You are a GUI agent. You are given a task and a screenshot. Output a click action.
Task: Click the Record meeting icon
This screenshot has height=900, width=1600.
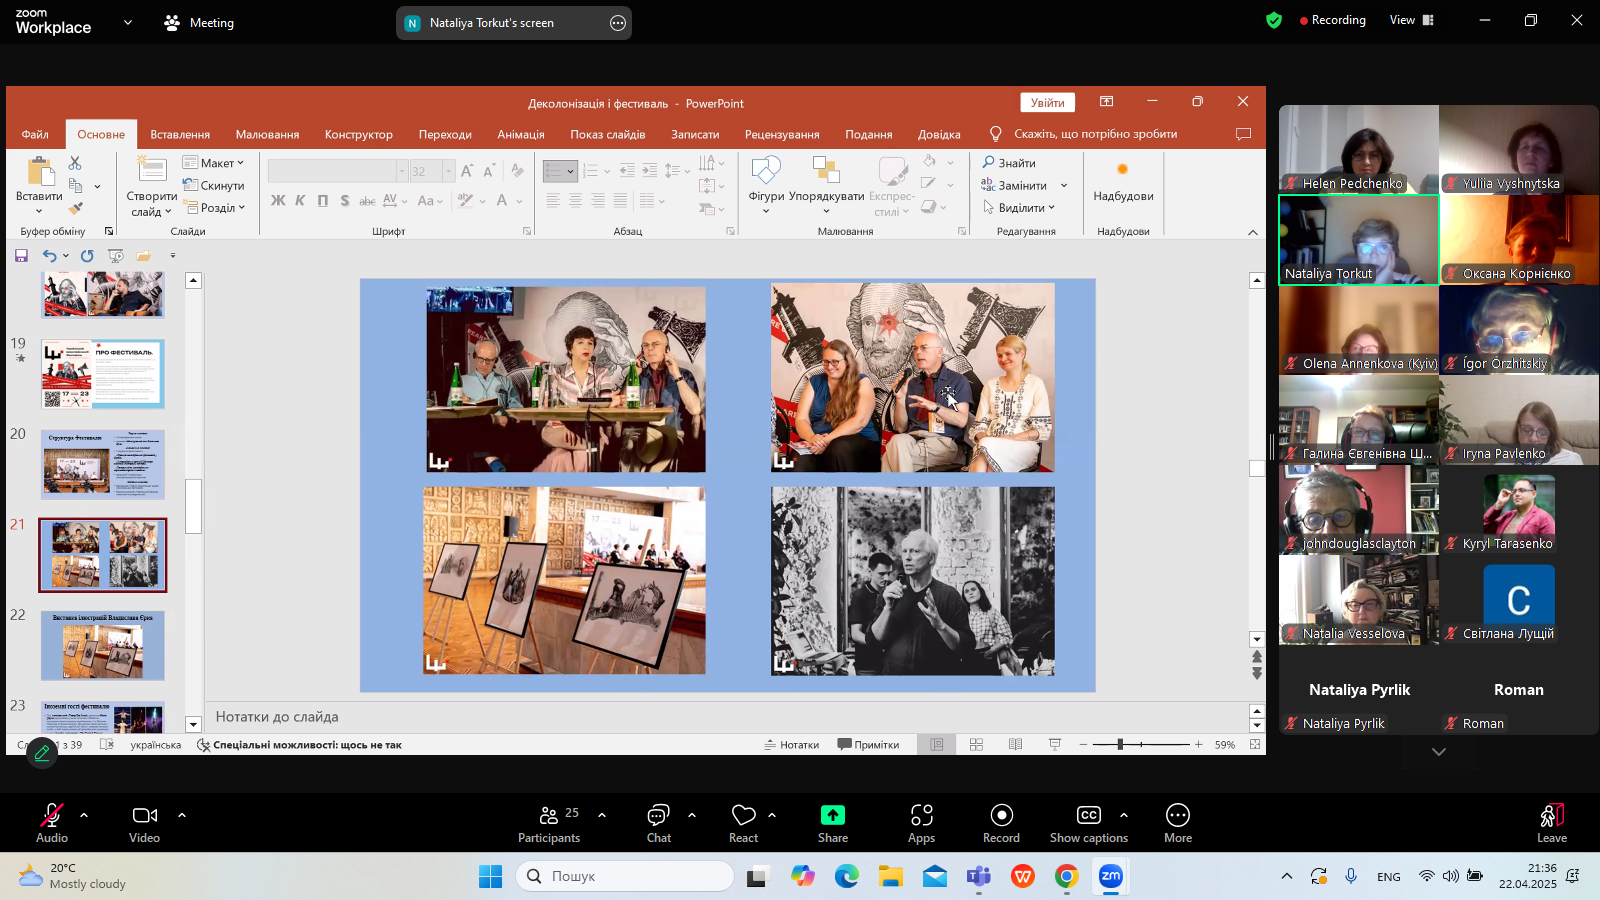1001,816
